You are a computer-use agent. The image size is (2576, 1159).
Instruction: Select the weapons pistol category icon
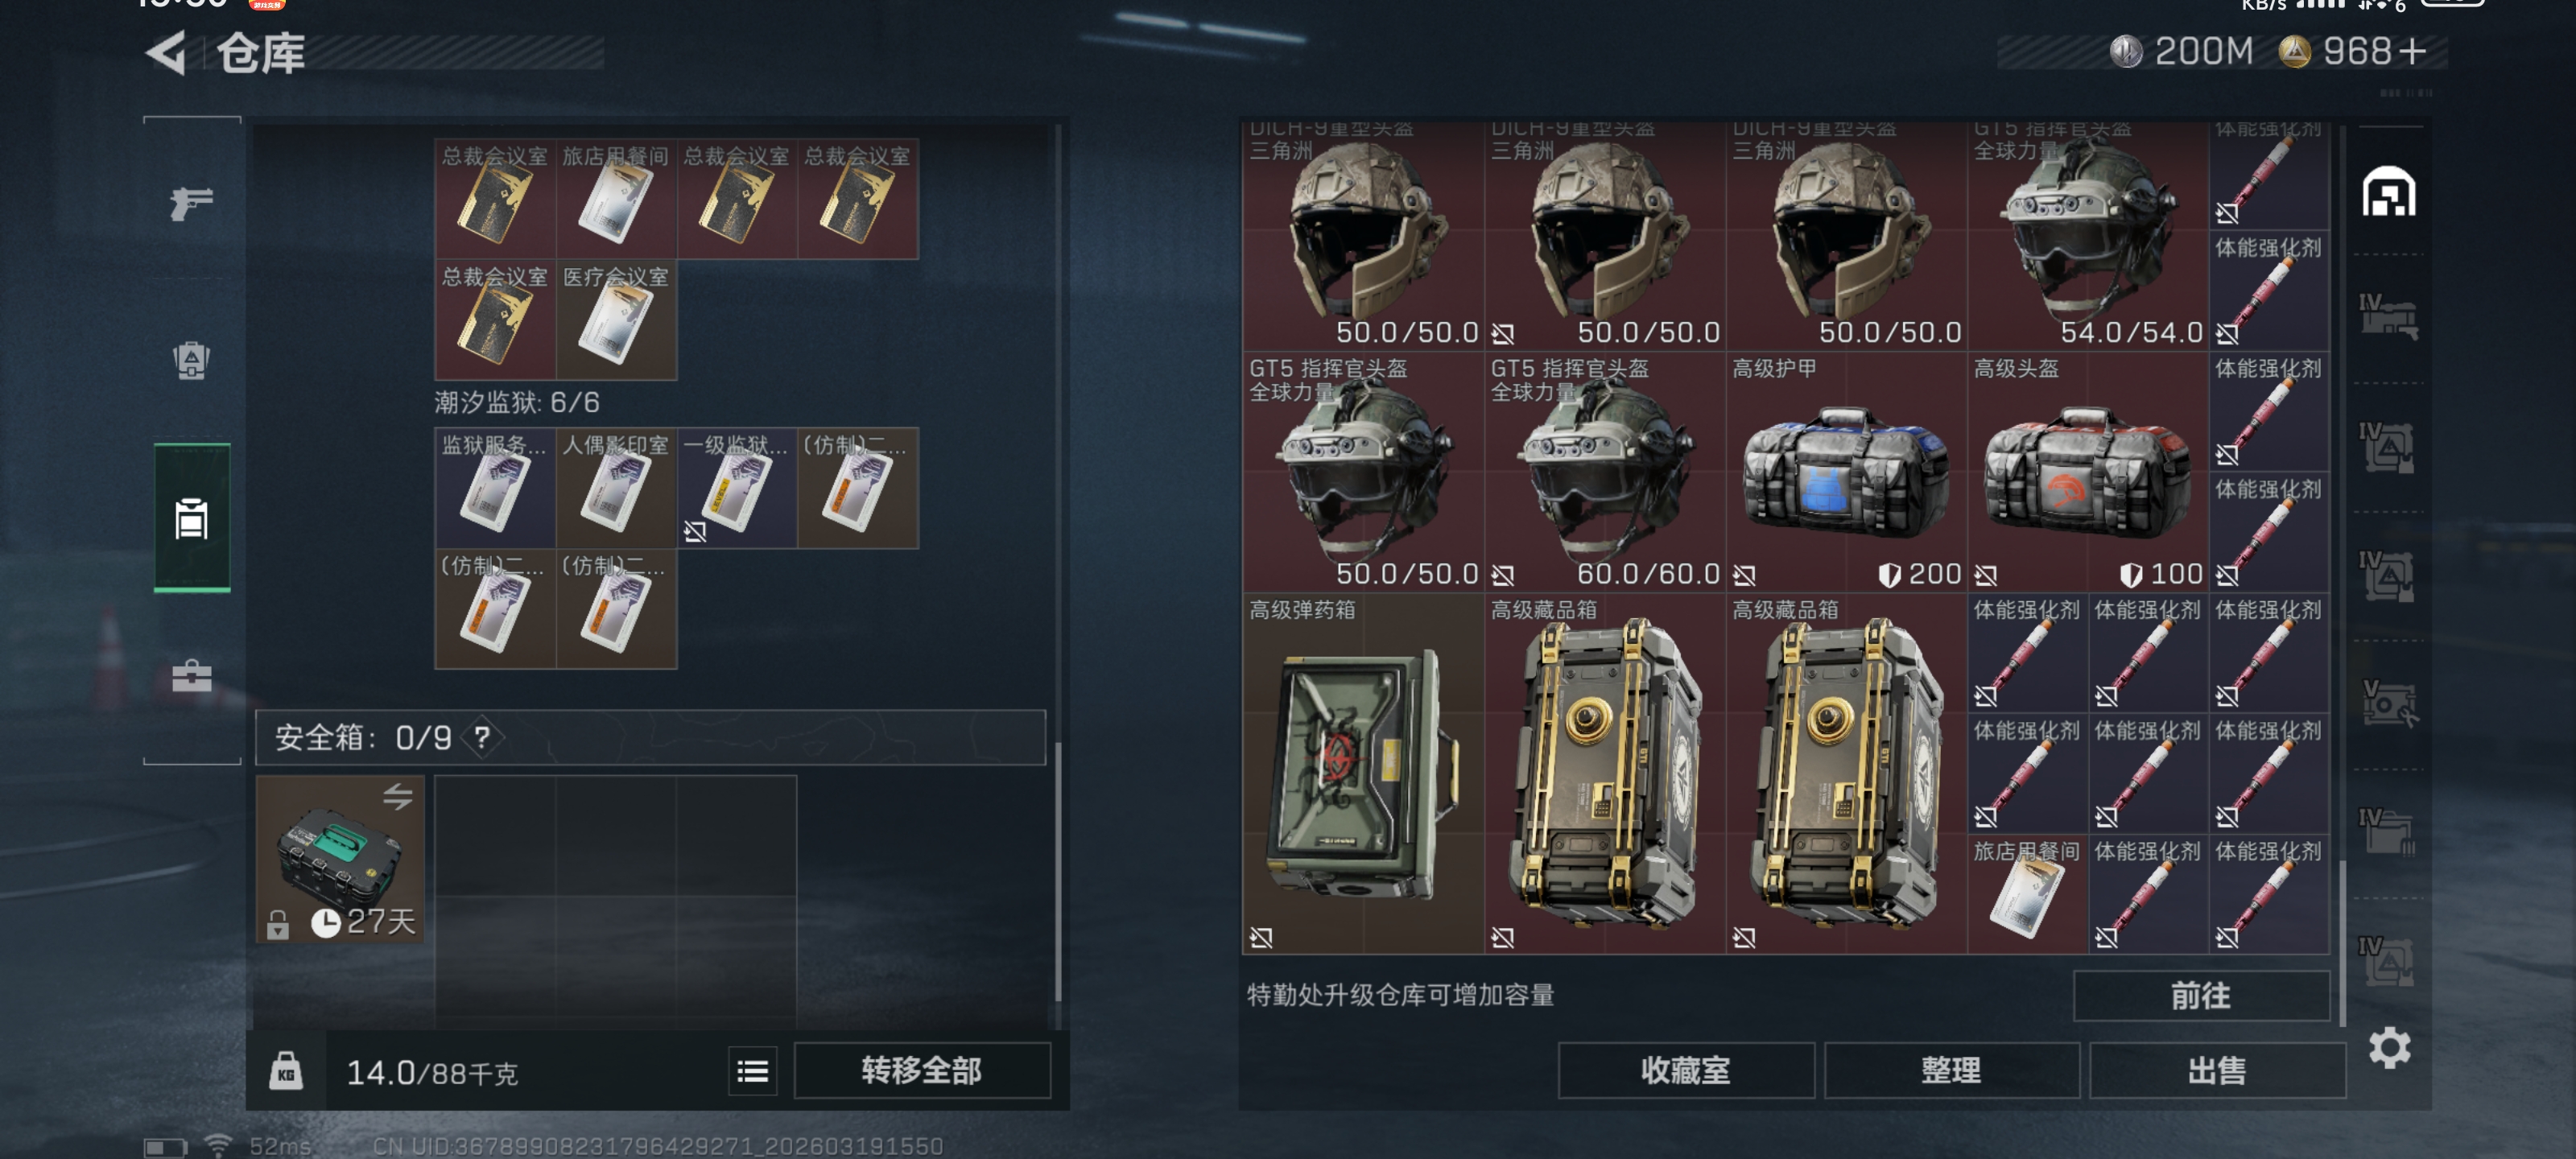tap(191, 204)
